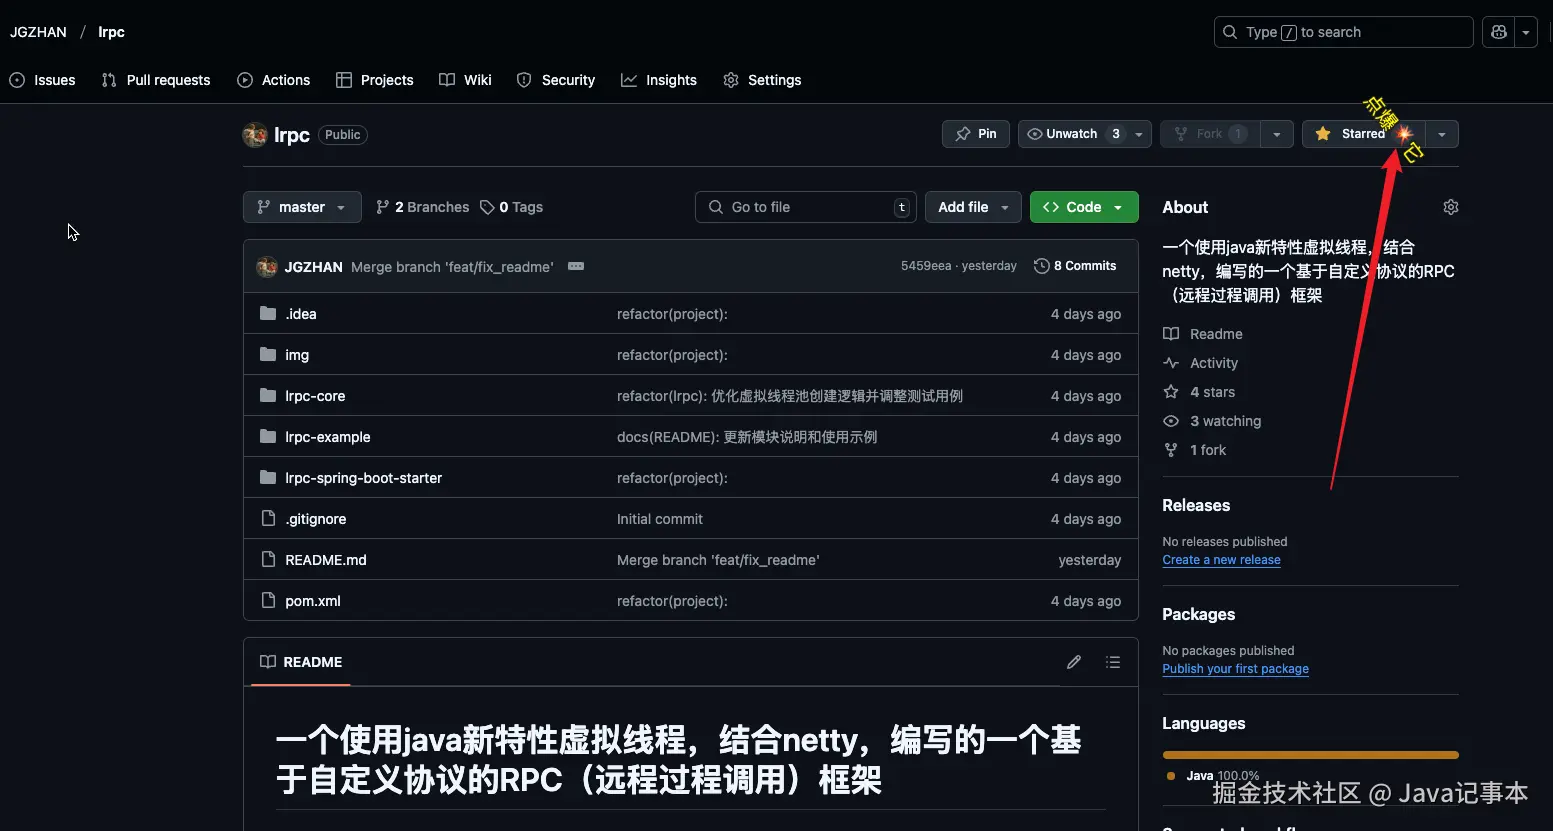Open About settings gear icon
Viewport: 1553px width, 831px height.
click(x=1451, y=207)
